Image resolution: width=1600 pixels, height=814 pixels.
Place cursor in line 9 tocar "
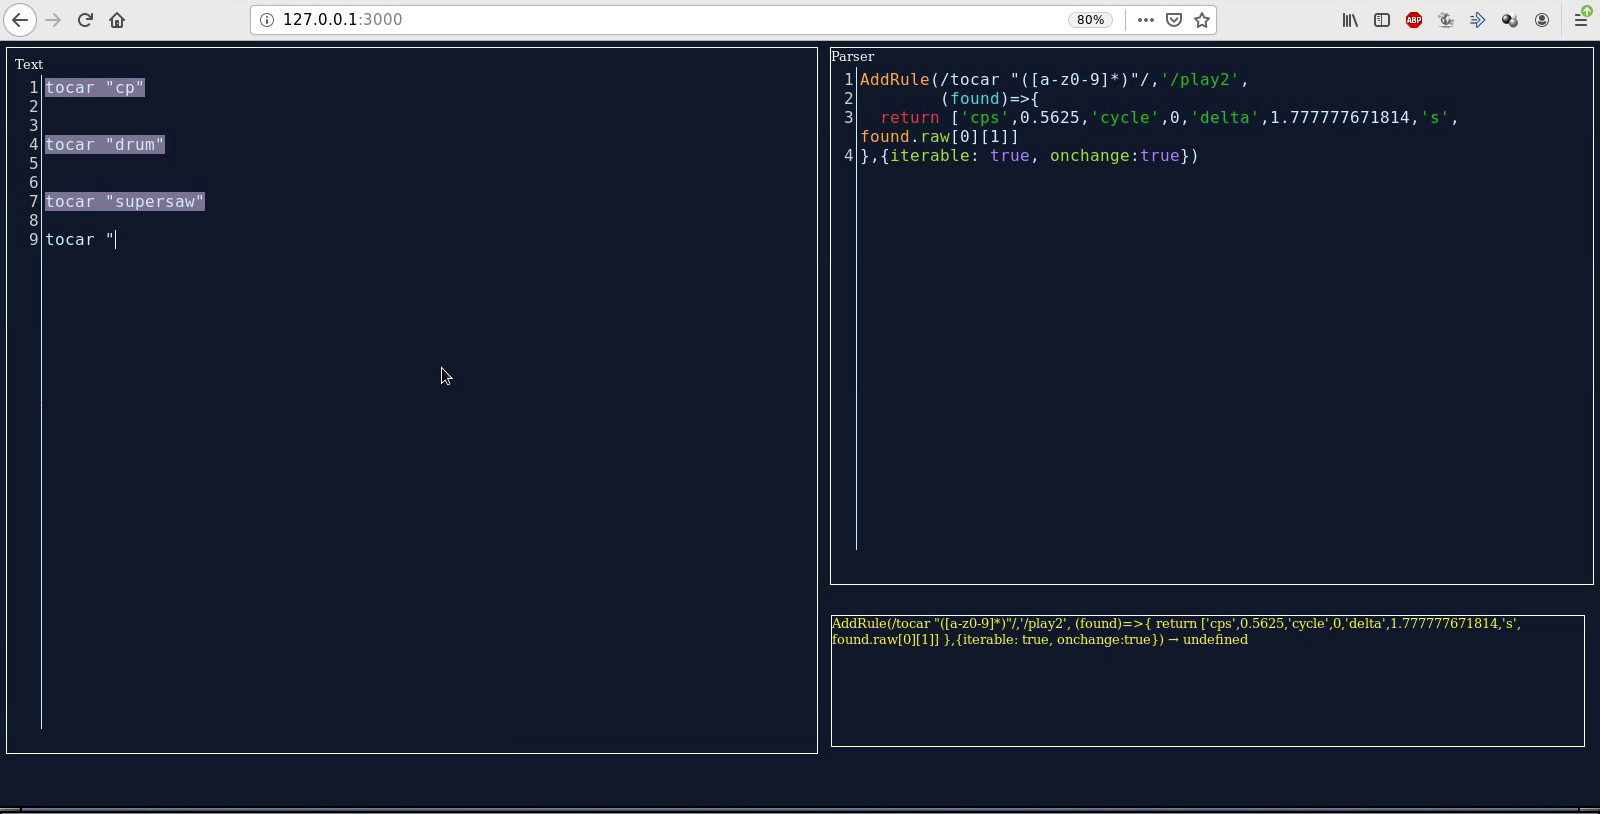pyautogui.click(x=80, y=240)
